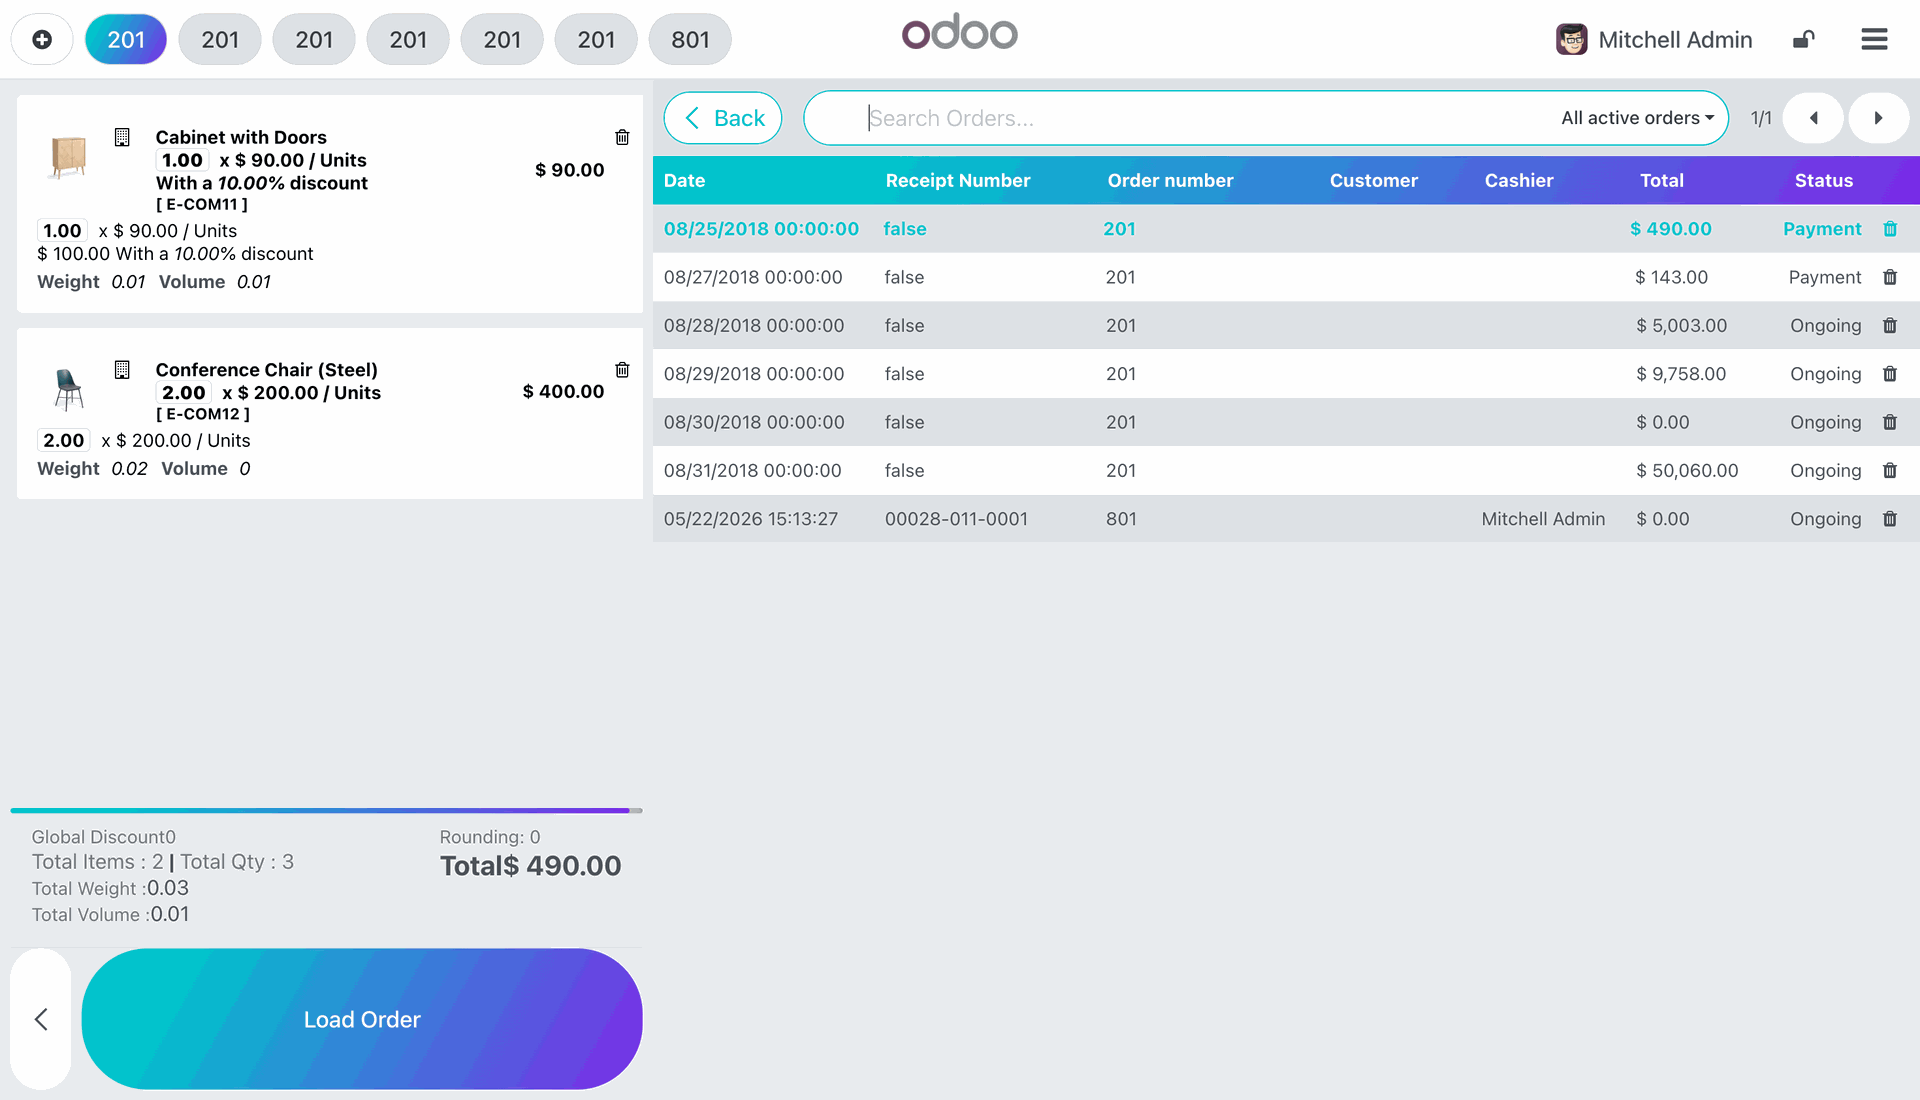Delete the 05/22/2026 order
Viewport: 1920px width, 1100px height.
pos(1890,519)
